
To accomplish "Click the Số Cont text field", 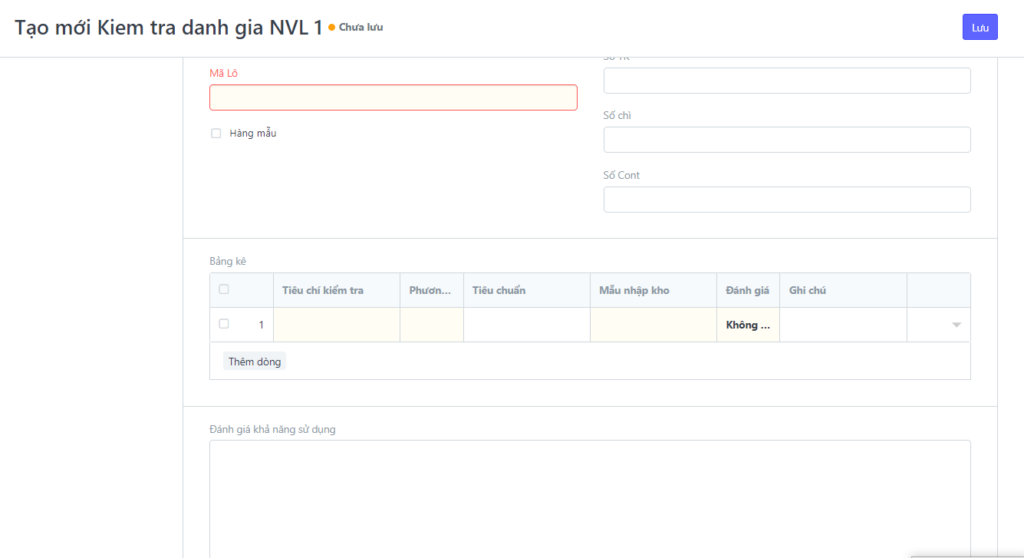I will pos(786,200).
